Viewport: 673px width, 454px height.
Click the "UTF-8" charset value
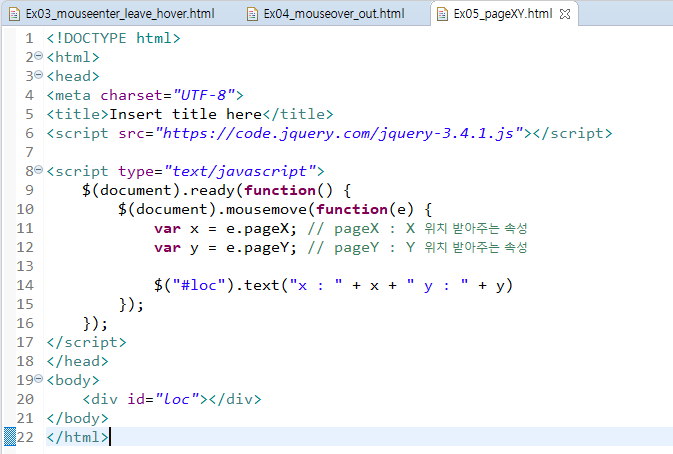pos(204,95)
